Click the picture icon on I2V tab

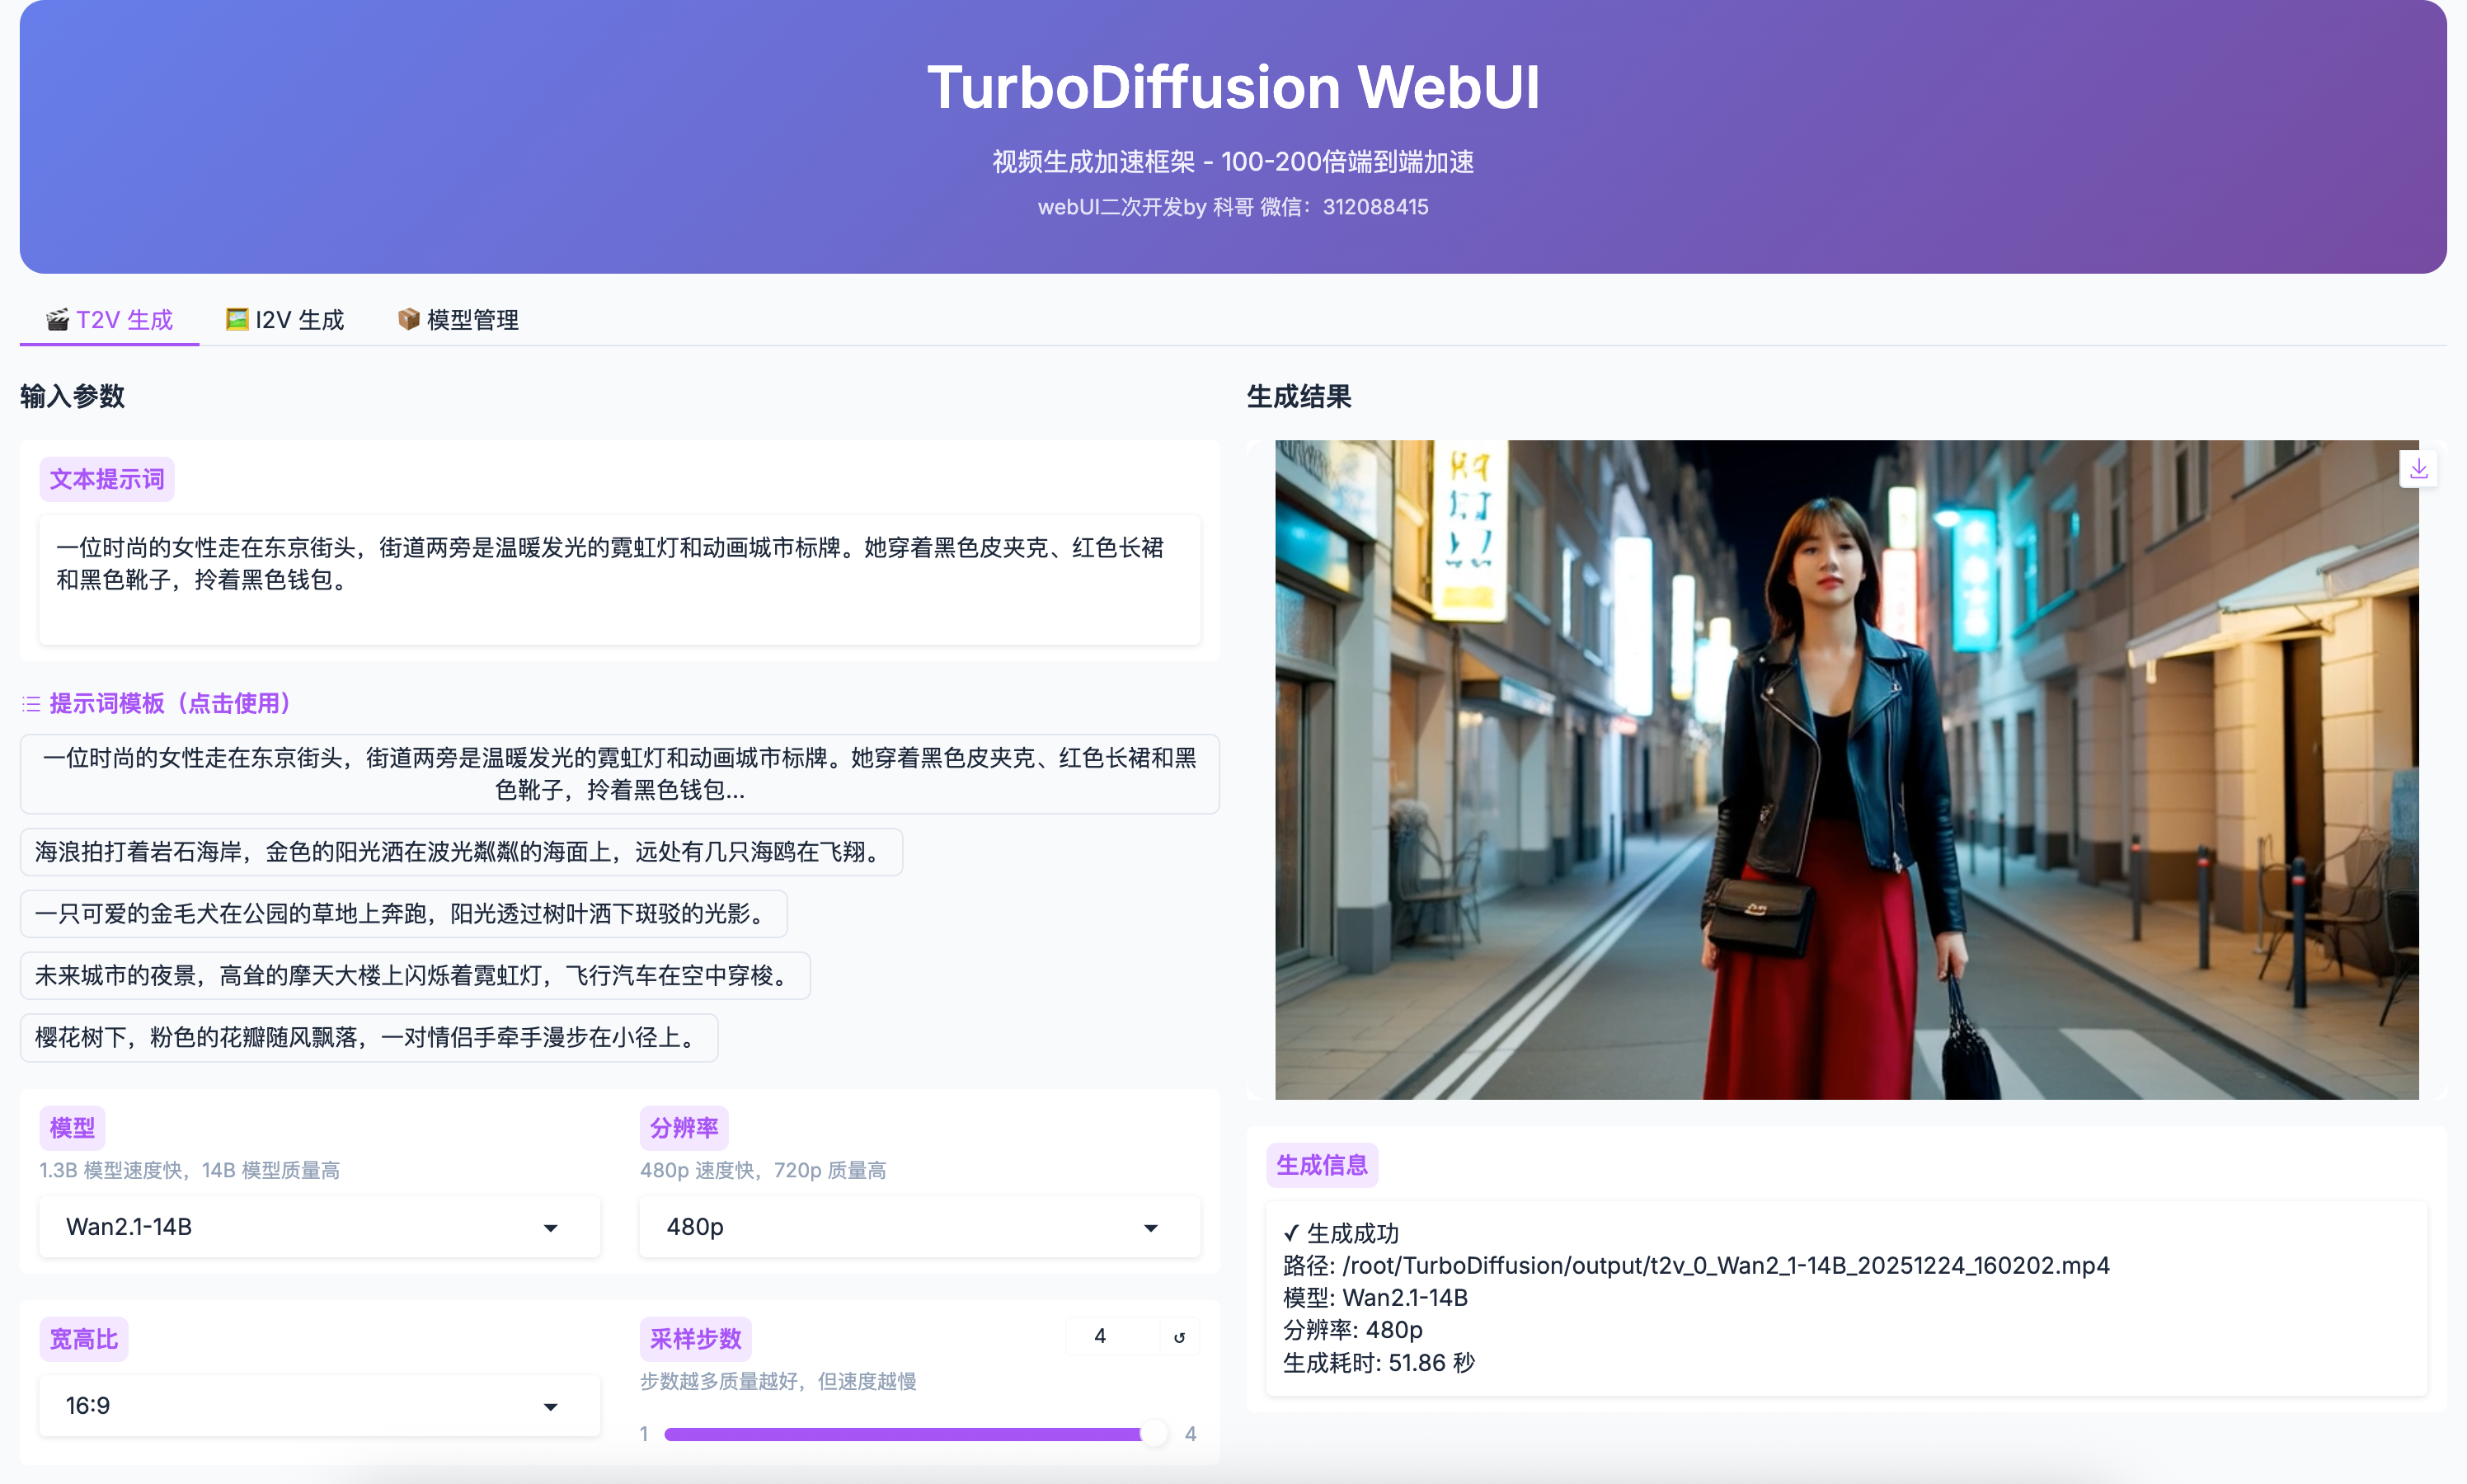[x=237, y=319]
